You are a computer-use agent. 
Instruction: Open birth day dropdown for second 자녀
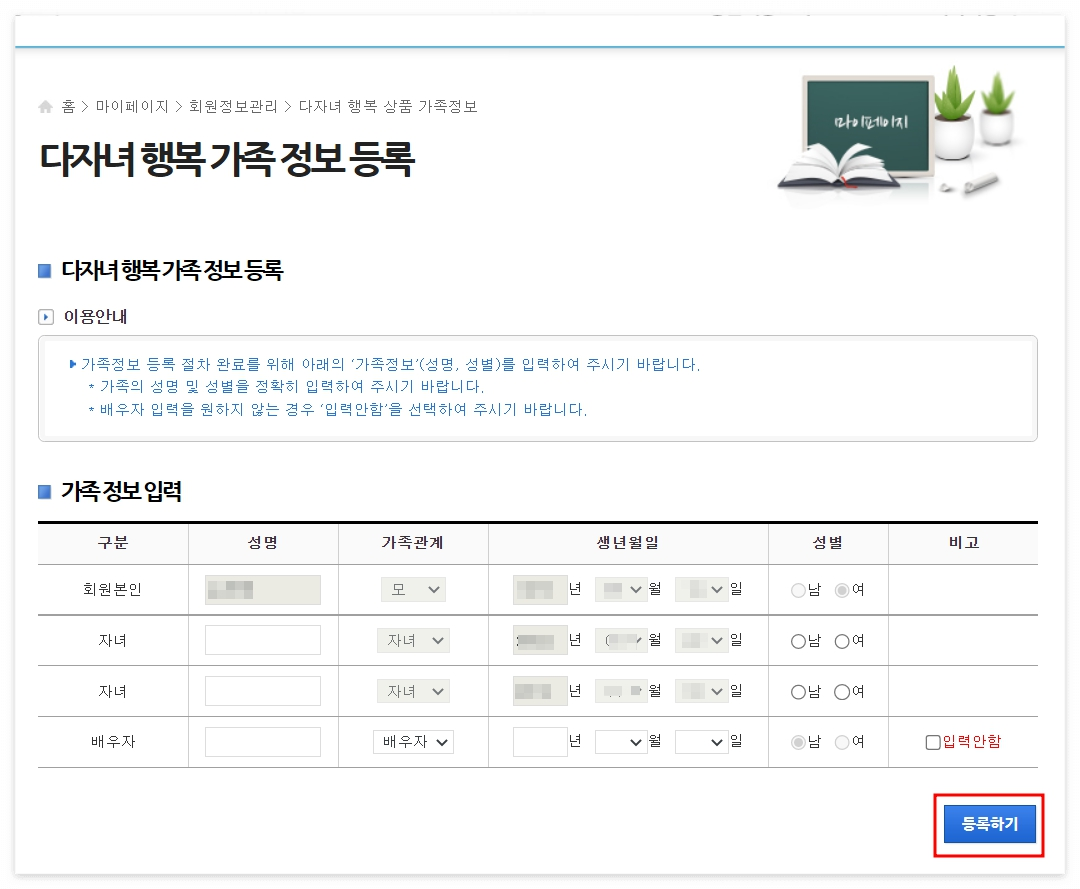[701, 691]
